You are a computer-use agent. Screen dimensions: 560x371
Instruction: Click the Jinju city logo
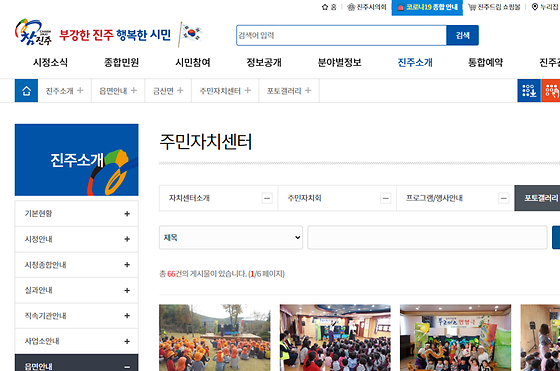[33, 32]
